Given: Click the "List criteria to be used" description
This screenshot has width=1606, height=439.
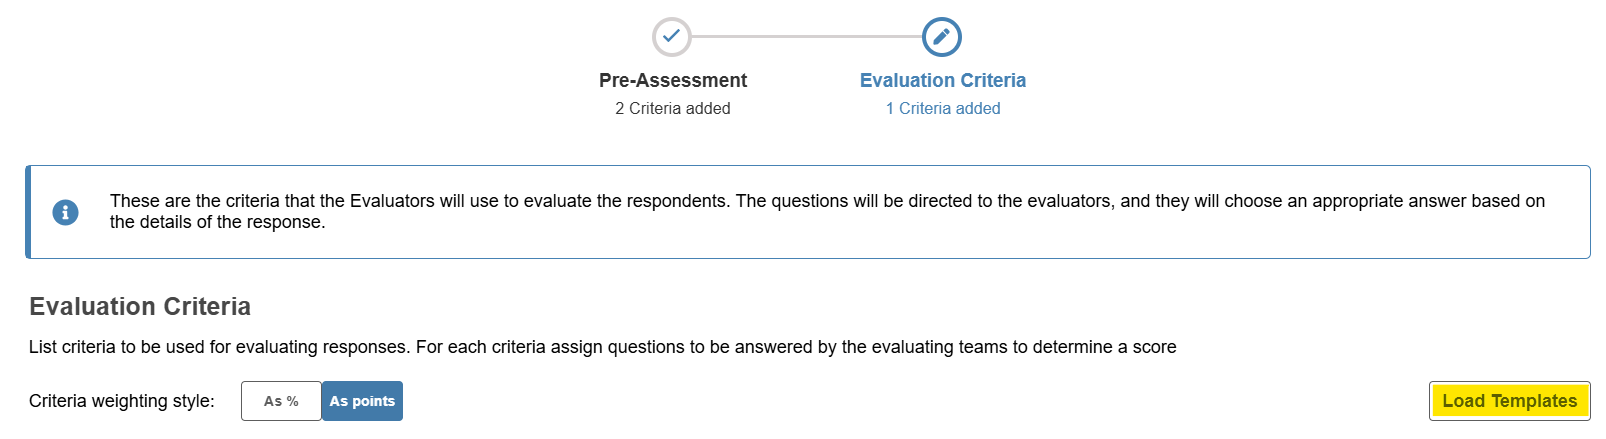Looking at the screenshot, I should coord(602,347).
